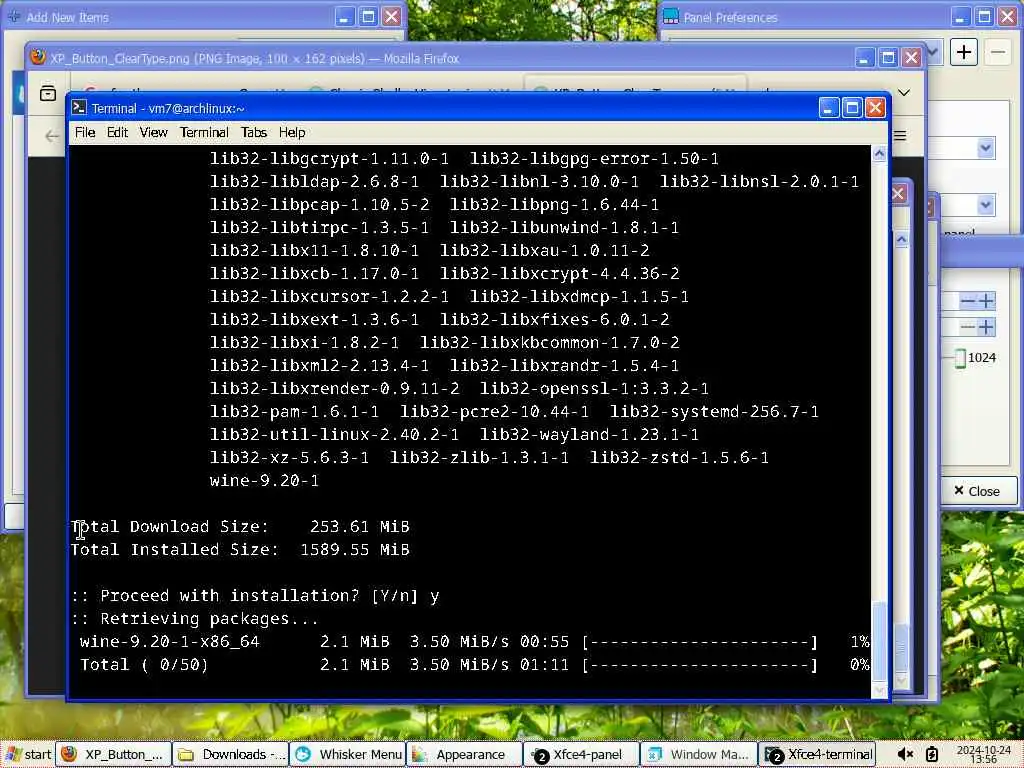Switch to XP_Button Firefox taskbar item
The height and width of the screenshot is (768, 1024).
point(114,754)
